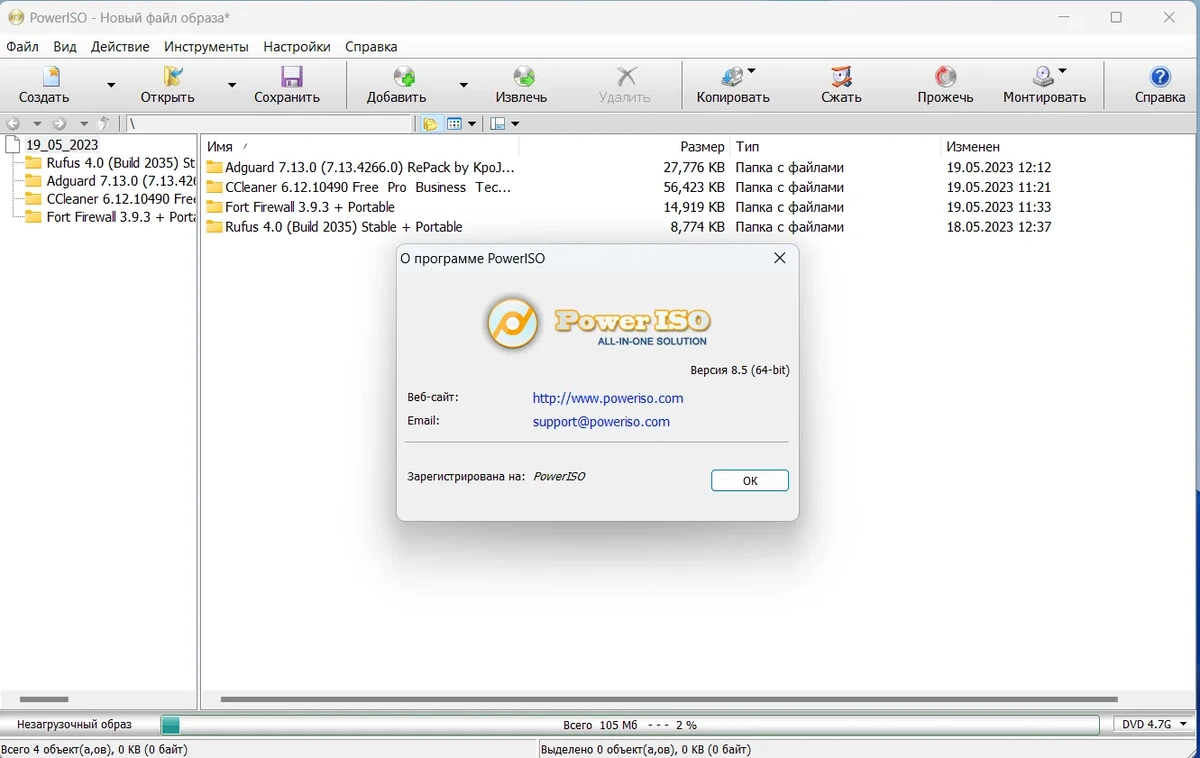The width and height of the screenshot is (1200, 758).
Task: Click the path address input field
Action: [268, 124]
